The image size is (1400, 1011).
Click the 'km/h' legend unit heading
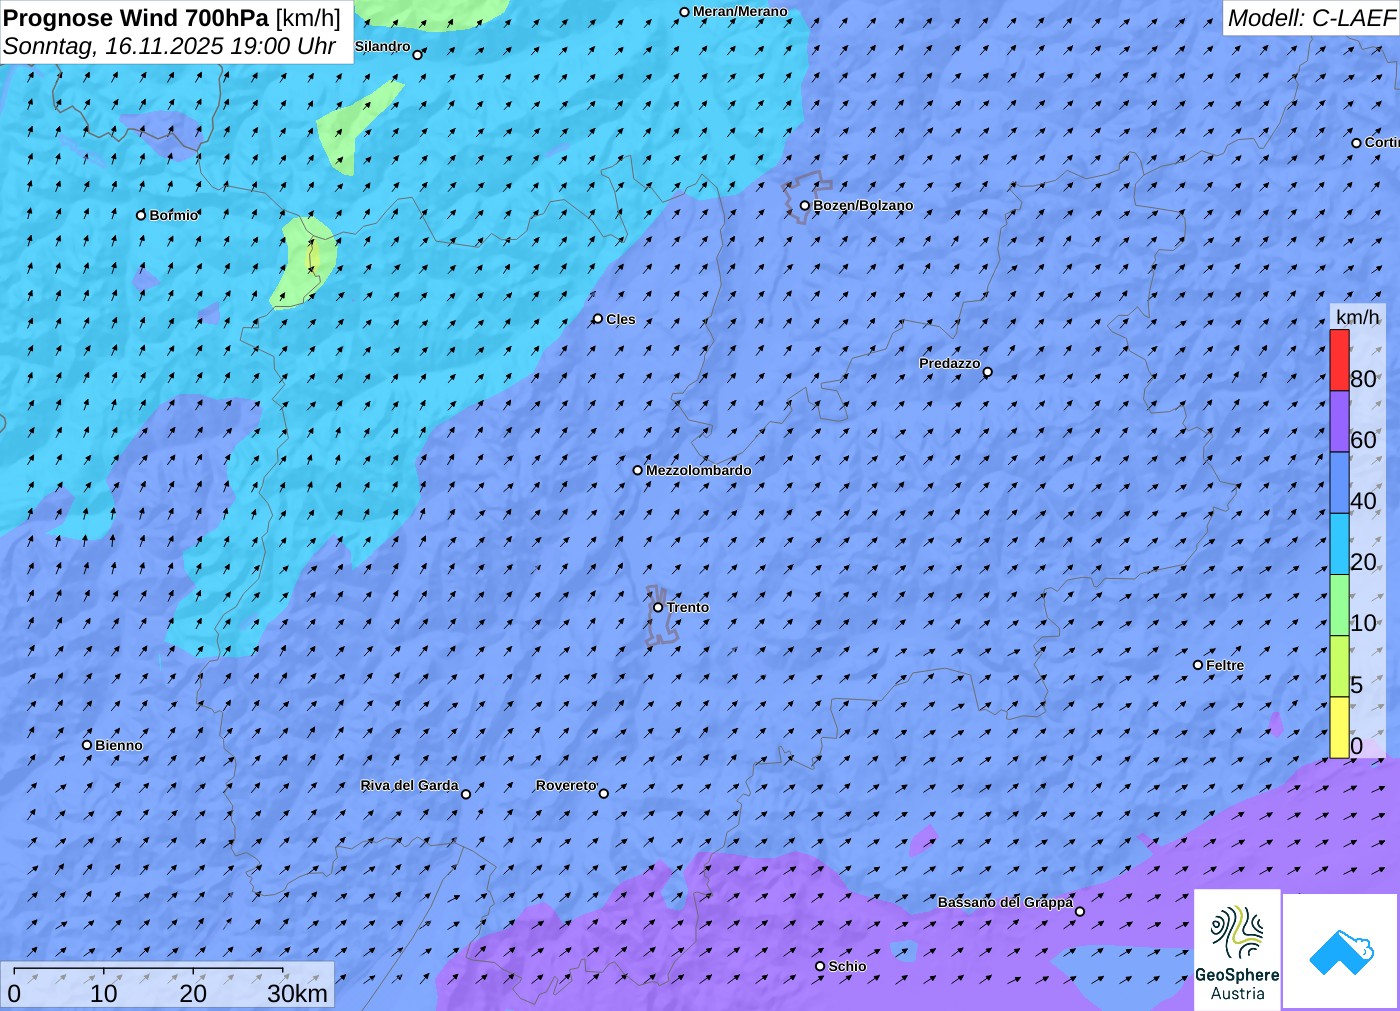(x=1357, y=317)
